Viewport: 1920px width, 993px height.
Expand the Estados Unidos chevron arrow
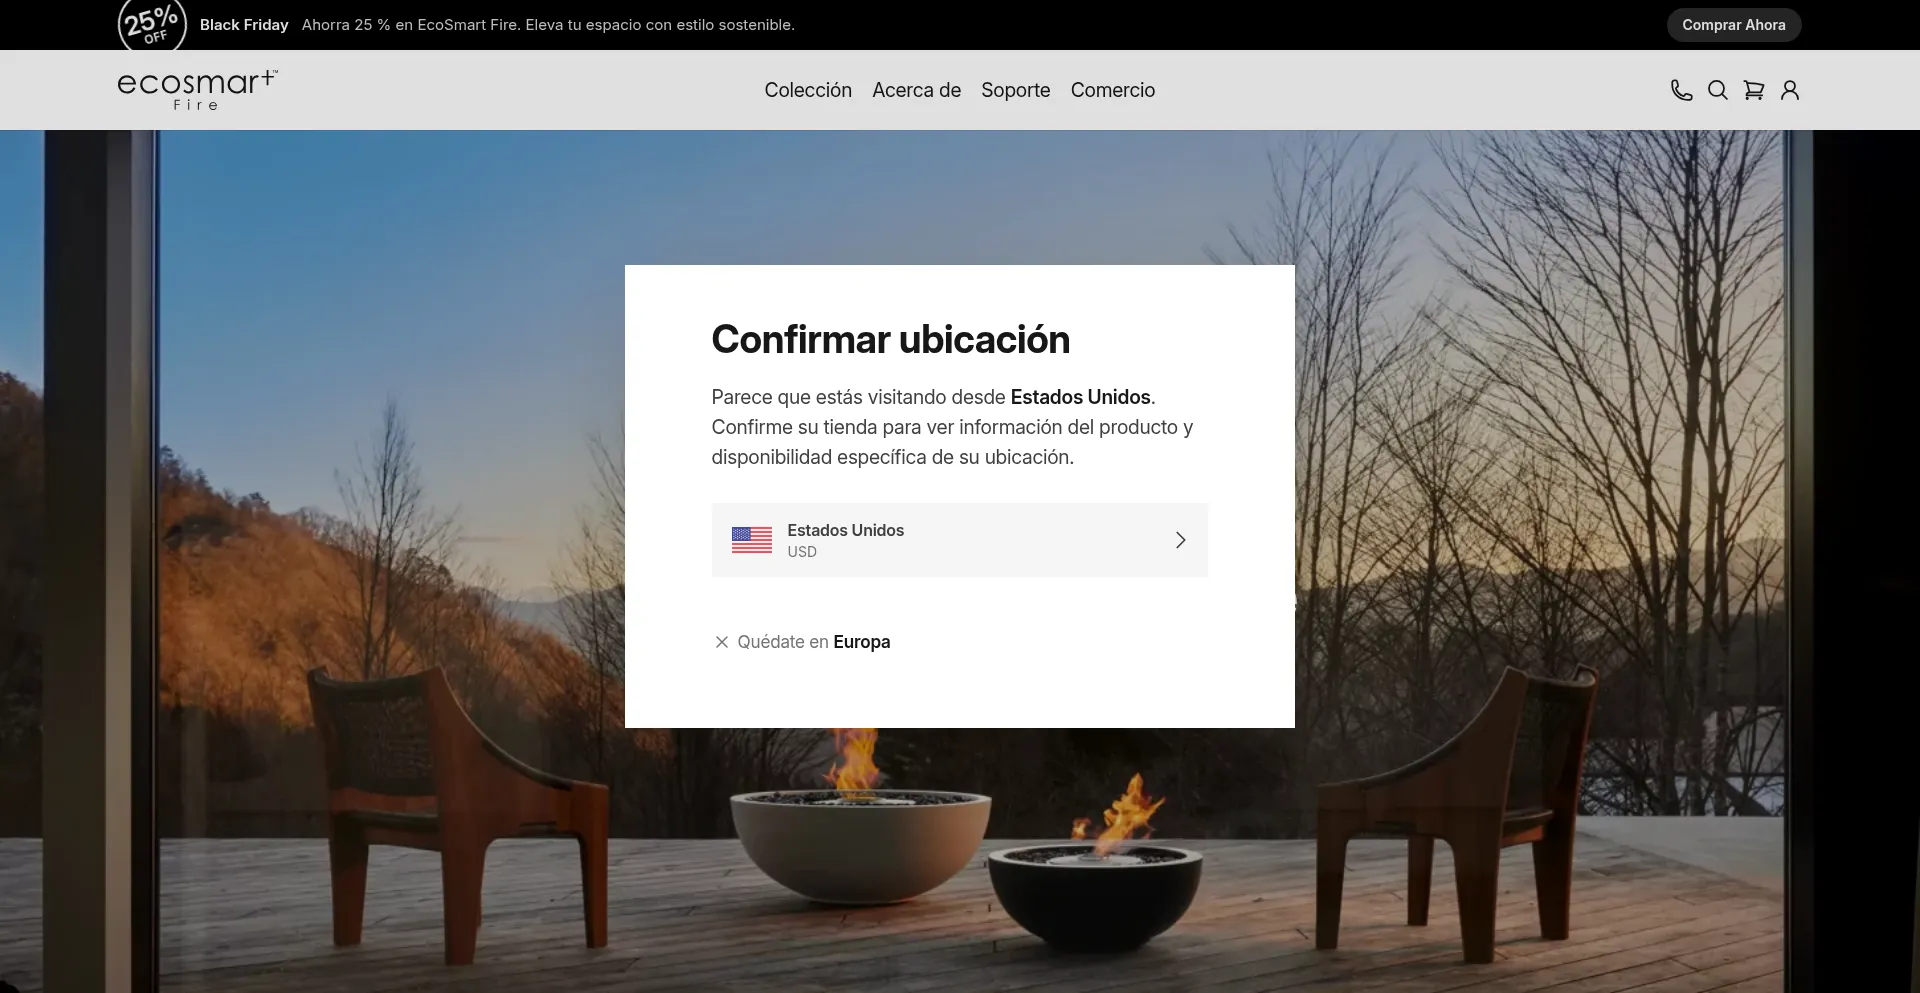(1180, 540)
